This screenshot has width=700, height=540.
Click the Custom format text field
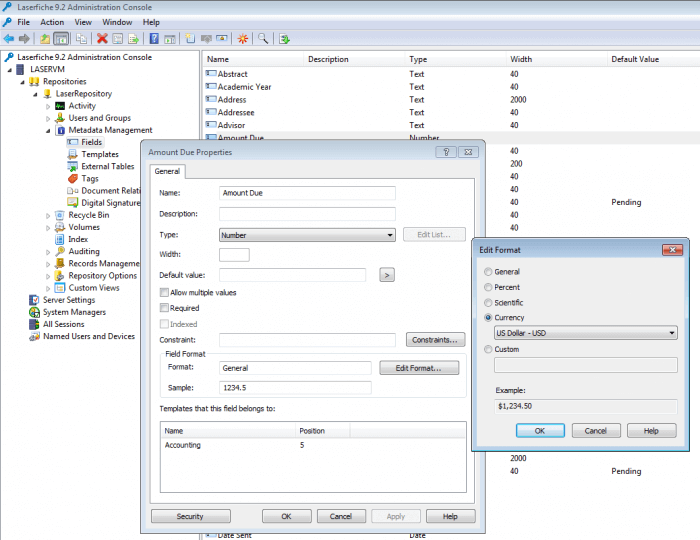tap(585, 365)
